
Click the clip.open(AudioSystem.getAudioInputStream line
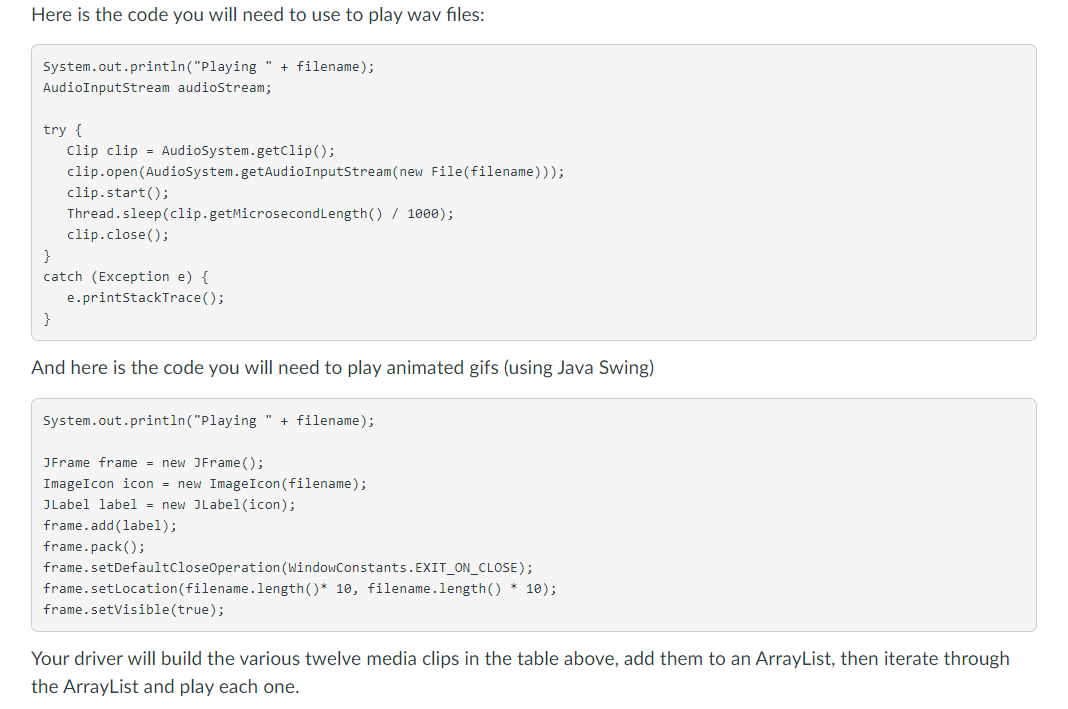tap(315, 172)
